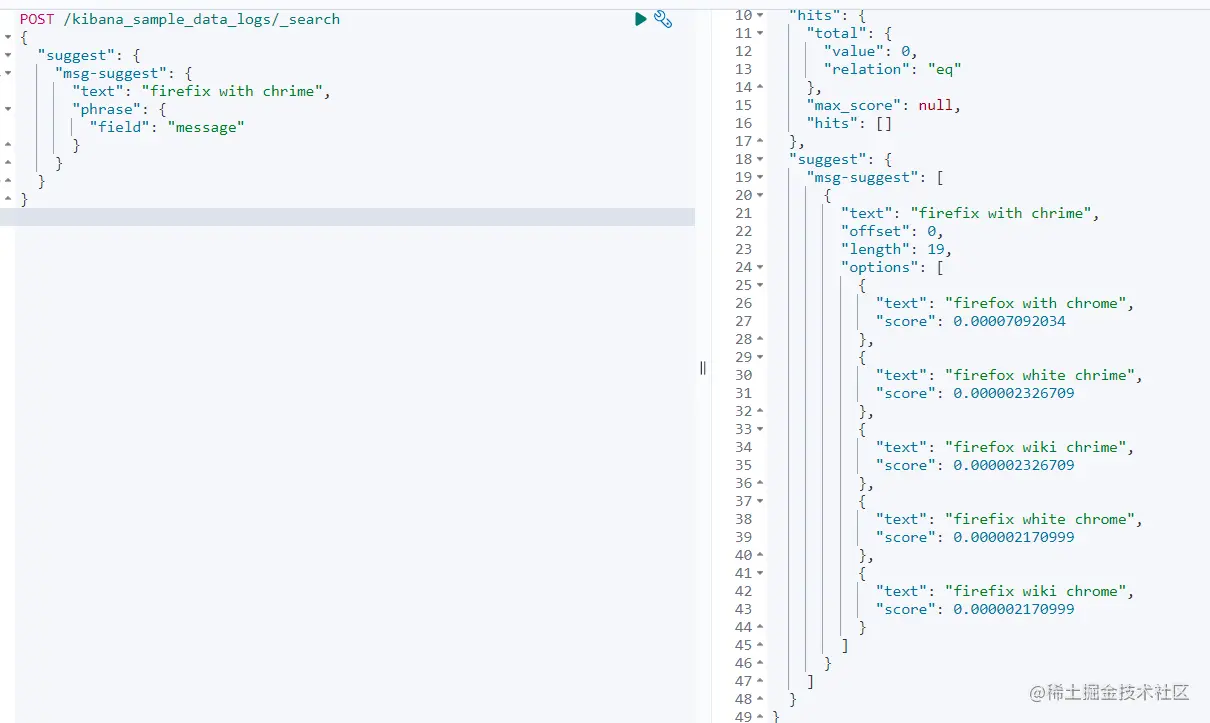The image size is (1210, 723).
Task: Fold the first option at line 25
Action: coord(761,285)
